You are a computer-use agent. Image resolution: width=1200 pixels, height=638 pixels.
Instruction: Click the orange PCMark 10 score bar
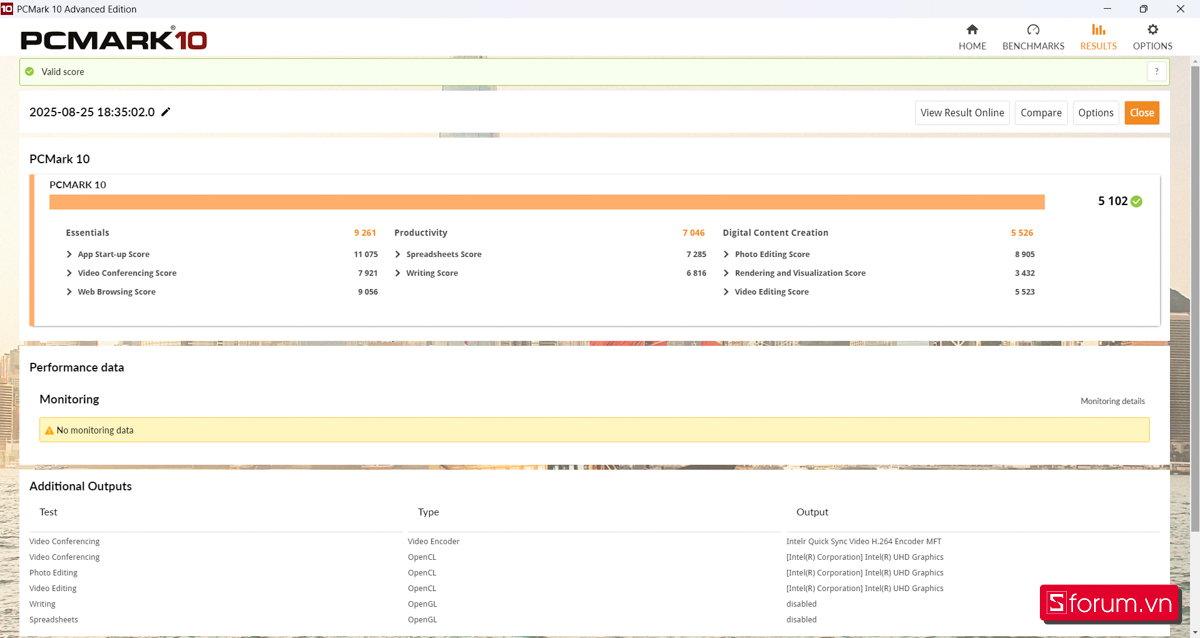coord(547,202)
